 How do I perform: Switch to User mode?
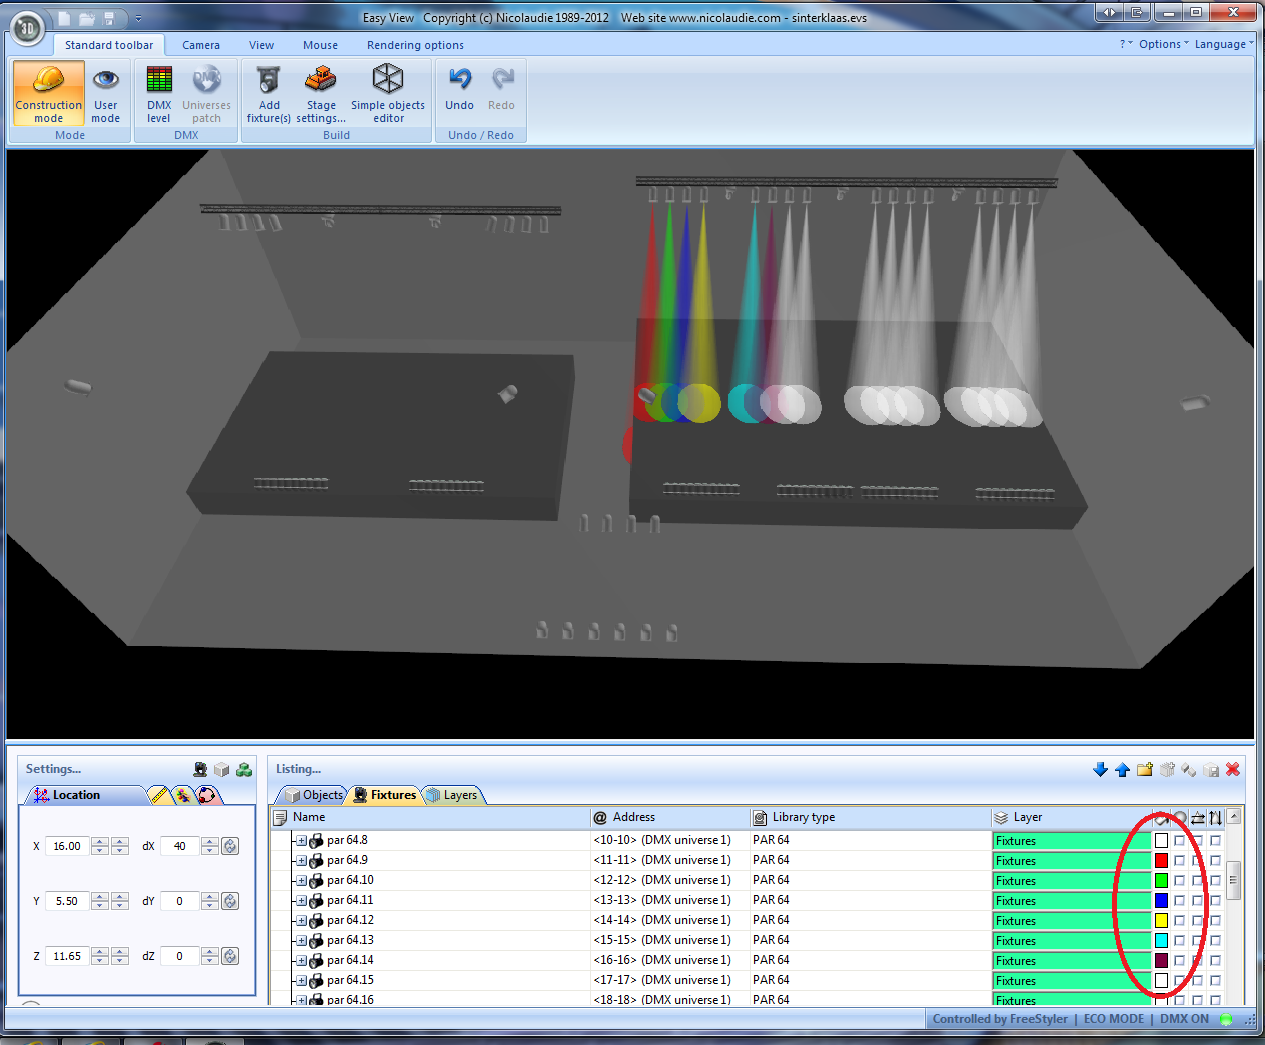(105, 93)
